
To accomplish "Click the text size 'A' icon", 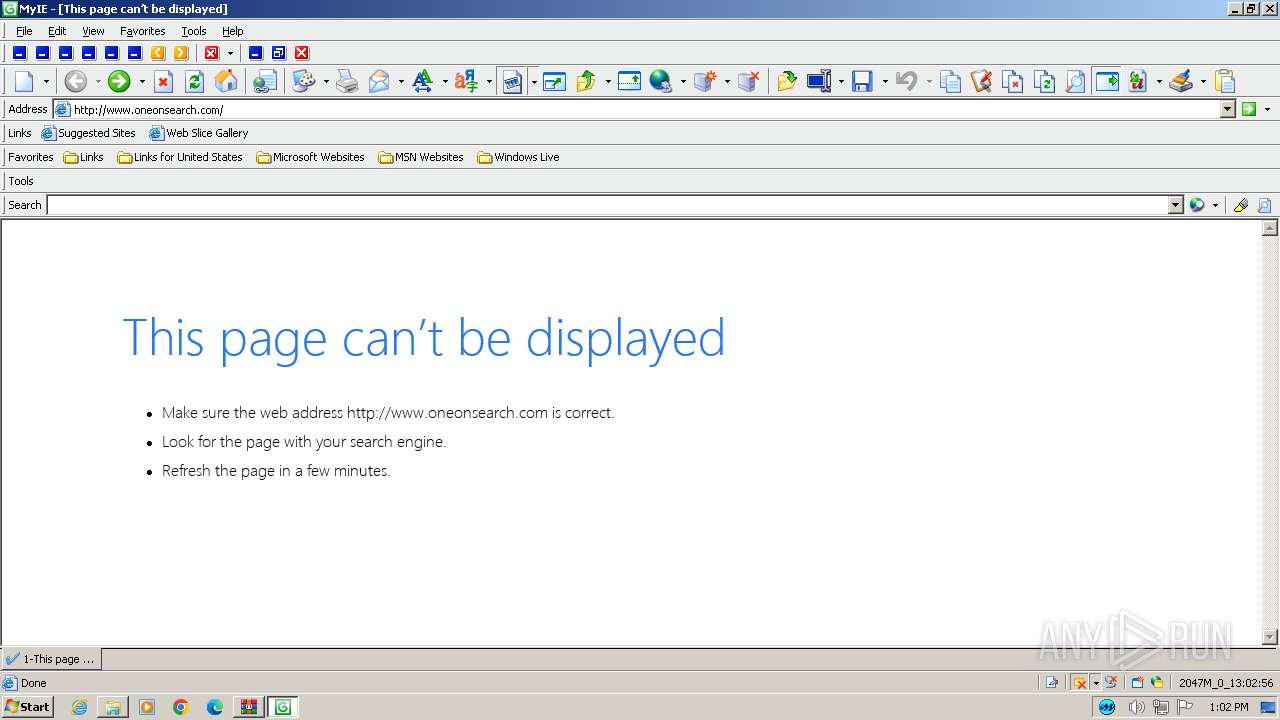I will click(x=423, y=81).
